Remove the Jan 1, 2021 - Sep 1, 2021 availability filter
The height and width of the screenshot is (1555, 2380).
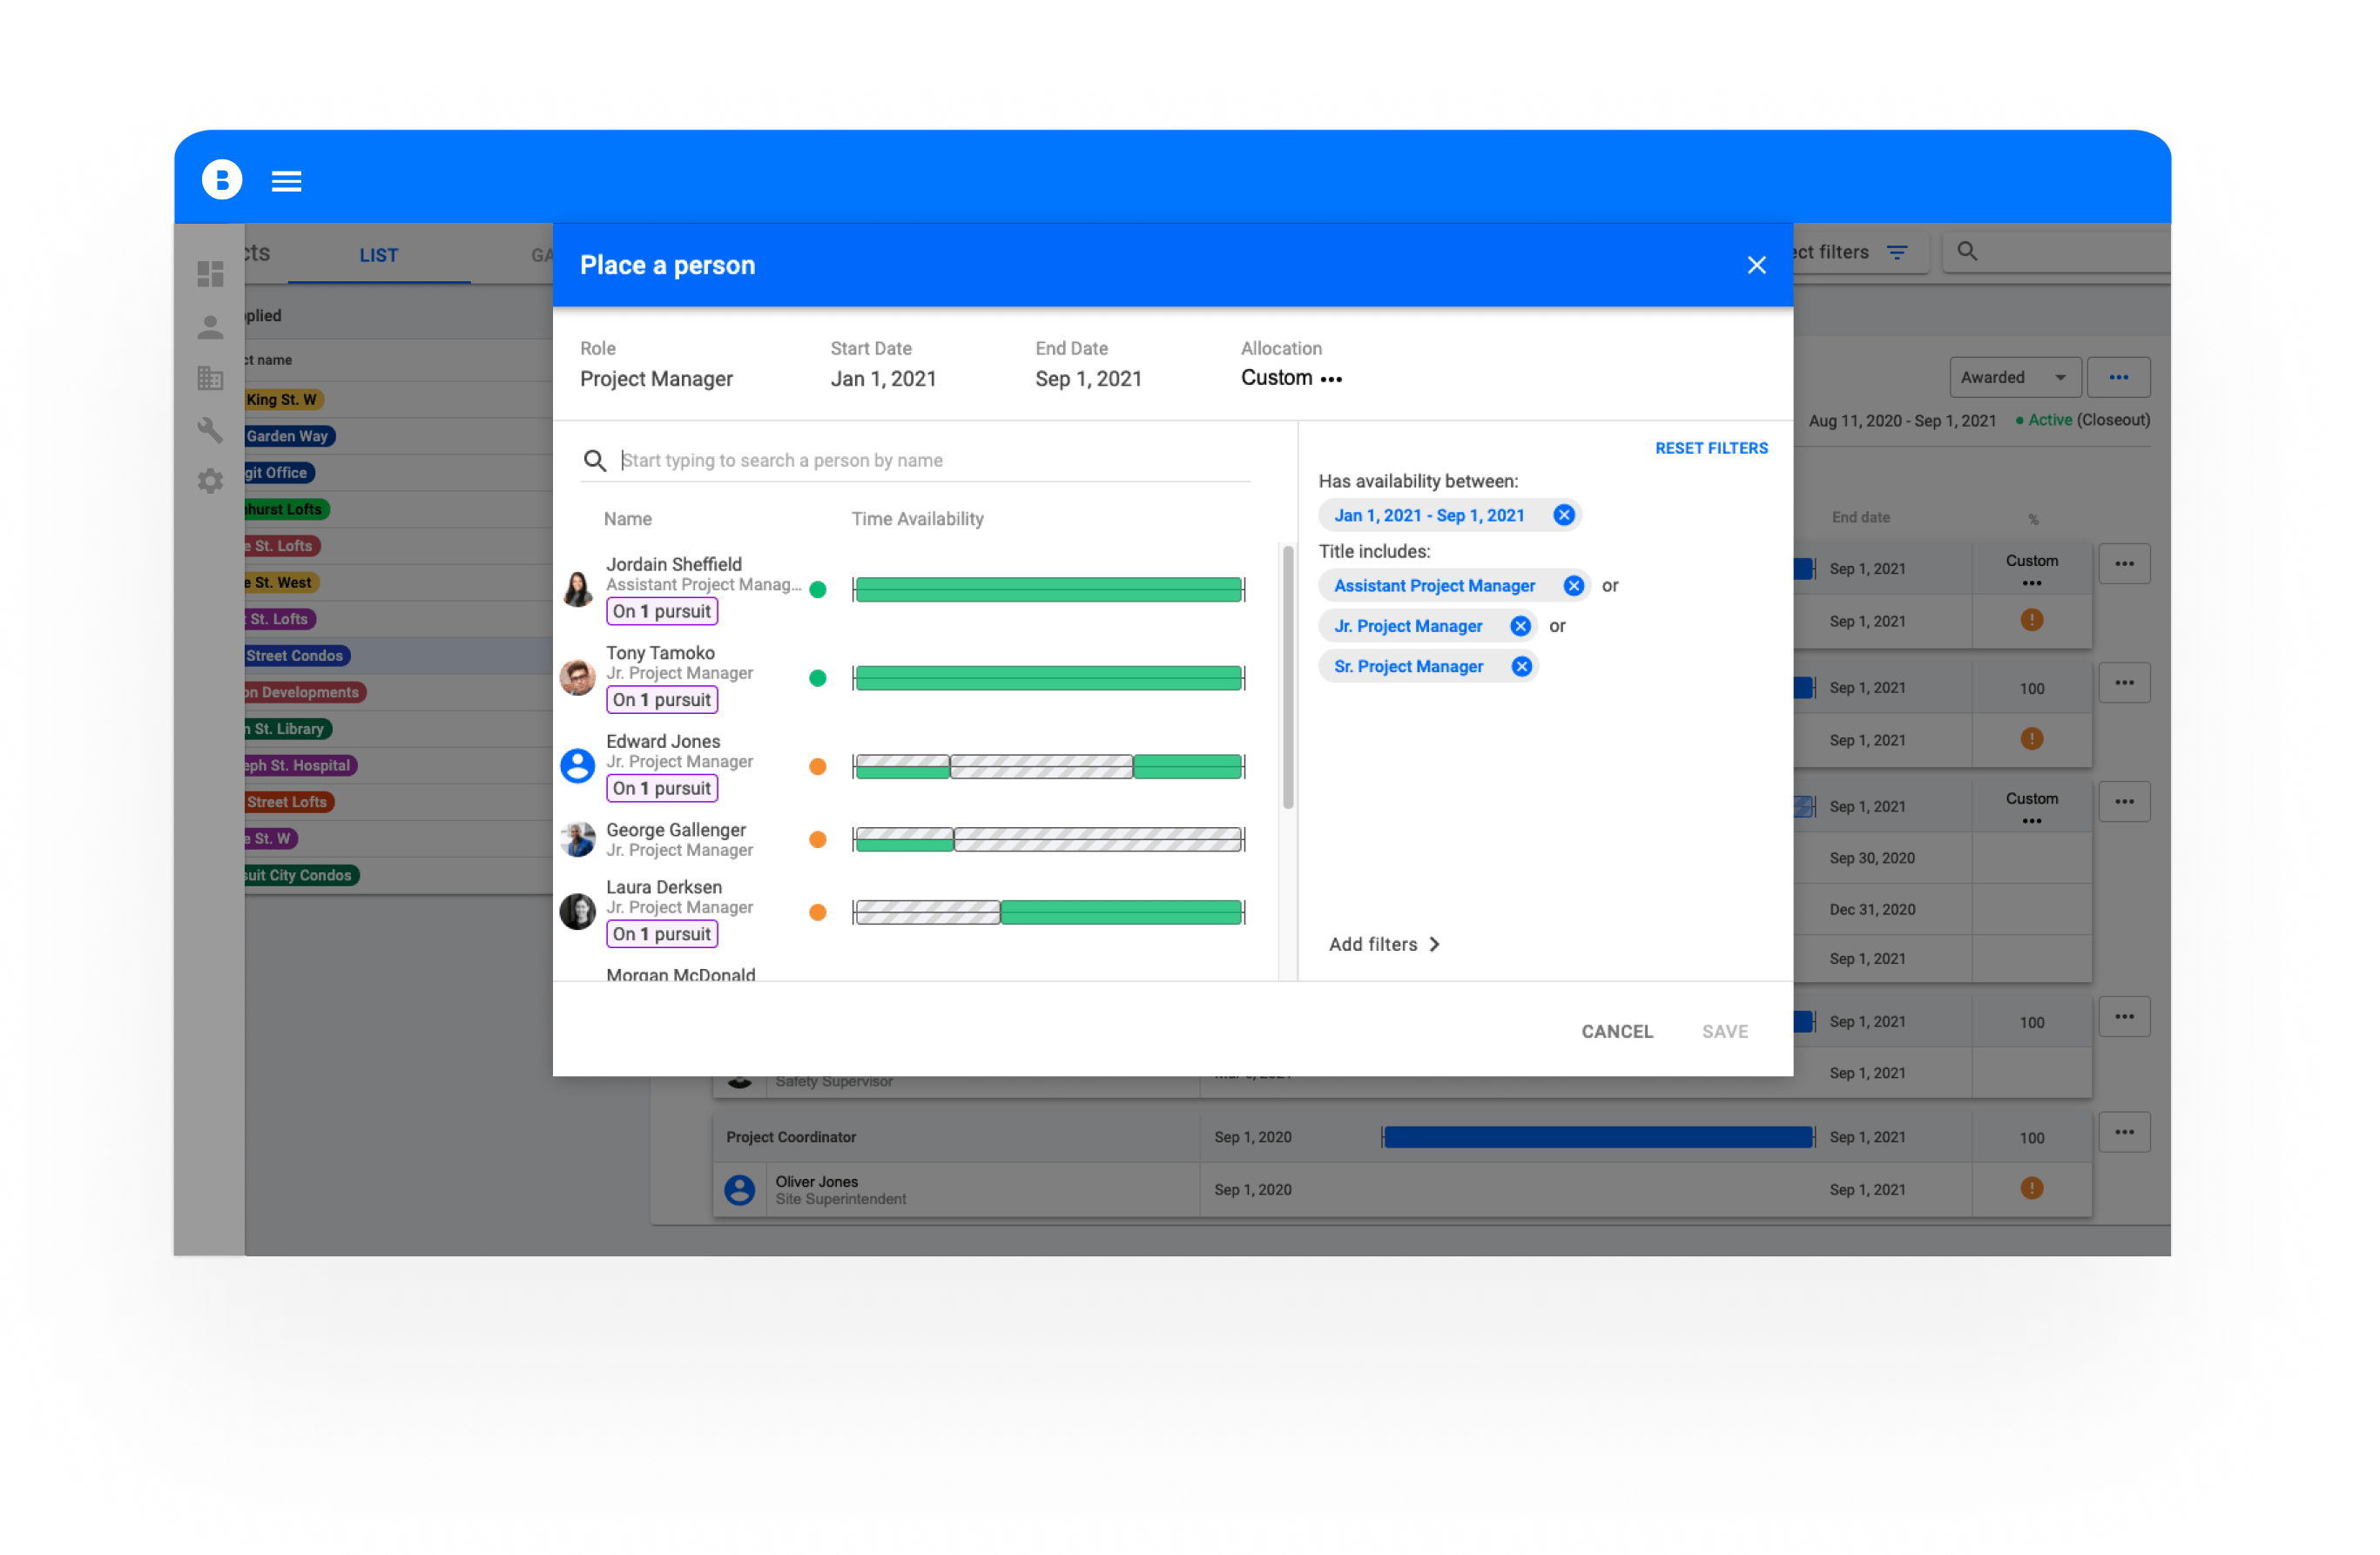tap(1564, 515)
